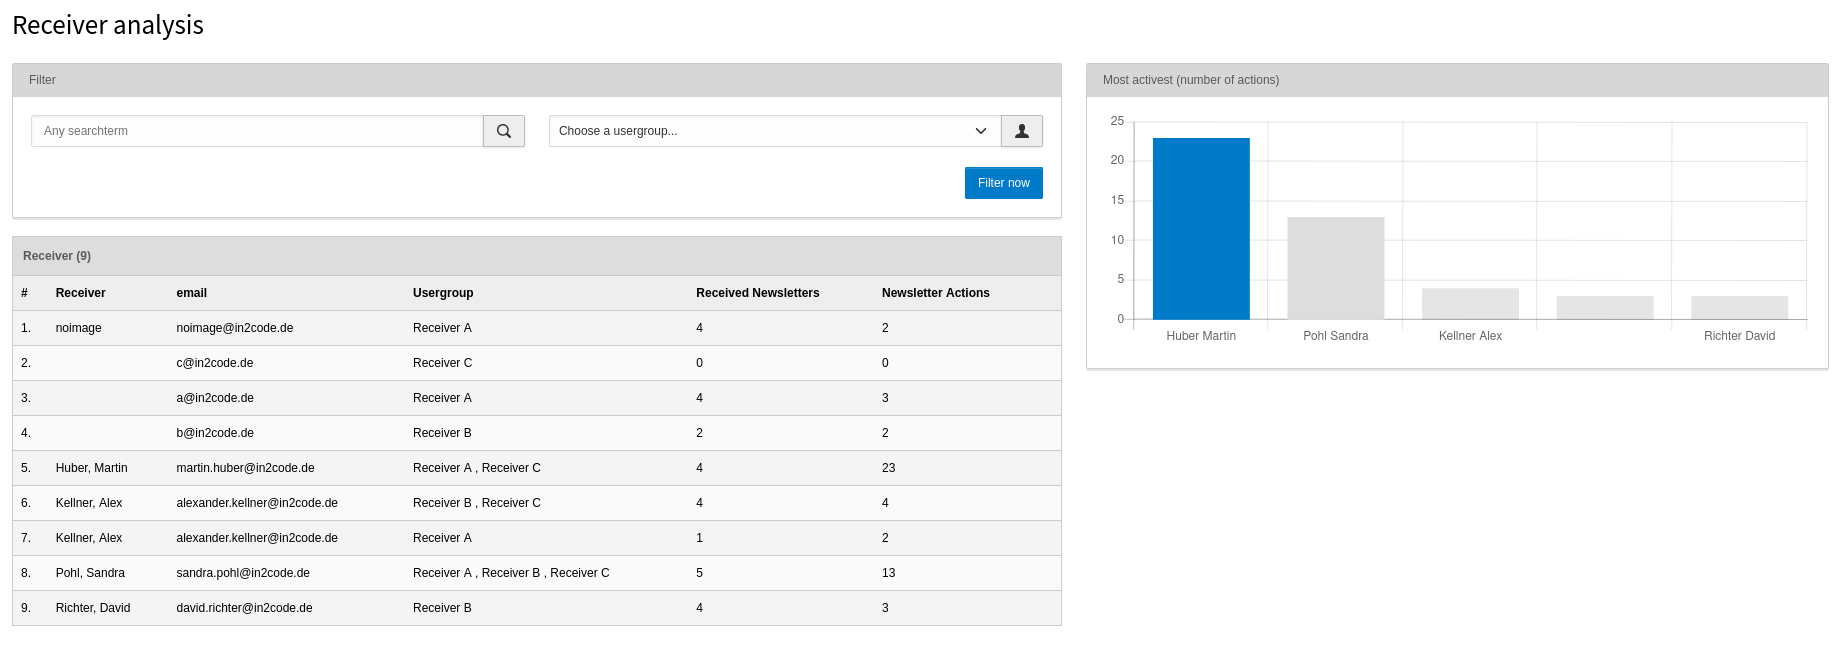Click email b@in2code.de
The image size is (1838, 645).
(x=215, y=433)
